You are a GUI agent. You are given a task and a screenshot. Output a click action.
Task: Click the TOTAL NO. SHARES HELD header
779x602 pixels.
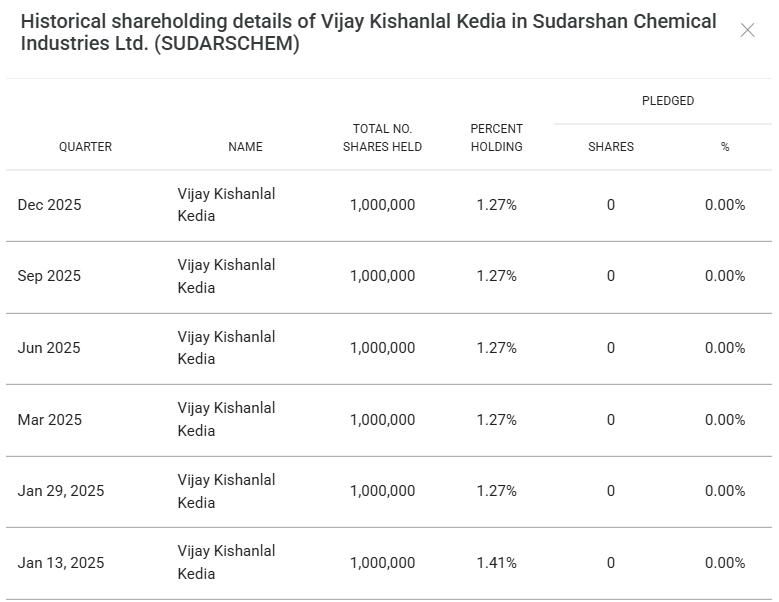pos(382,138)
